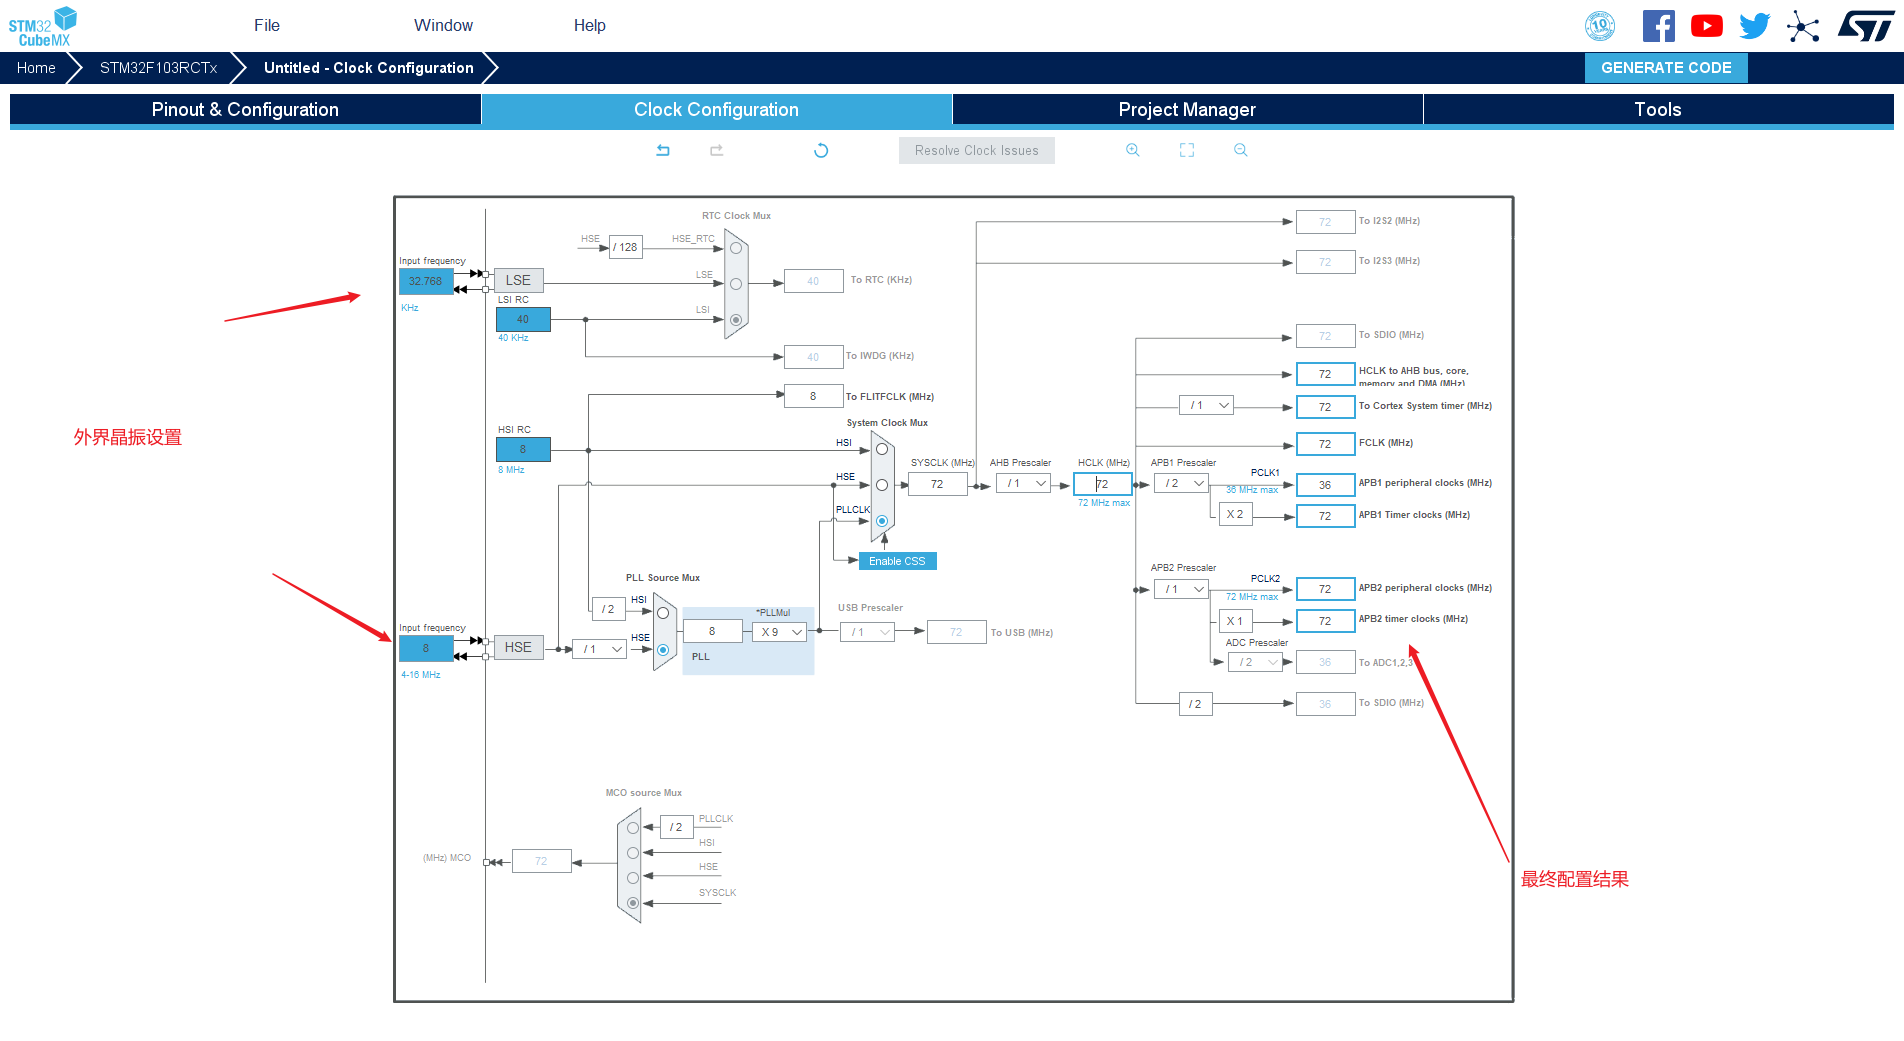Image resolution: width=1904 pixels, height=1041 pixels.
Task: Select LSE in the RTC Clock Mux
Action: click(736, 284)
